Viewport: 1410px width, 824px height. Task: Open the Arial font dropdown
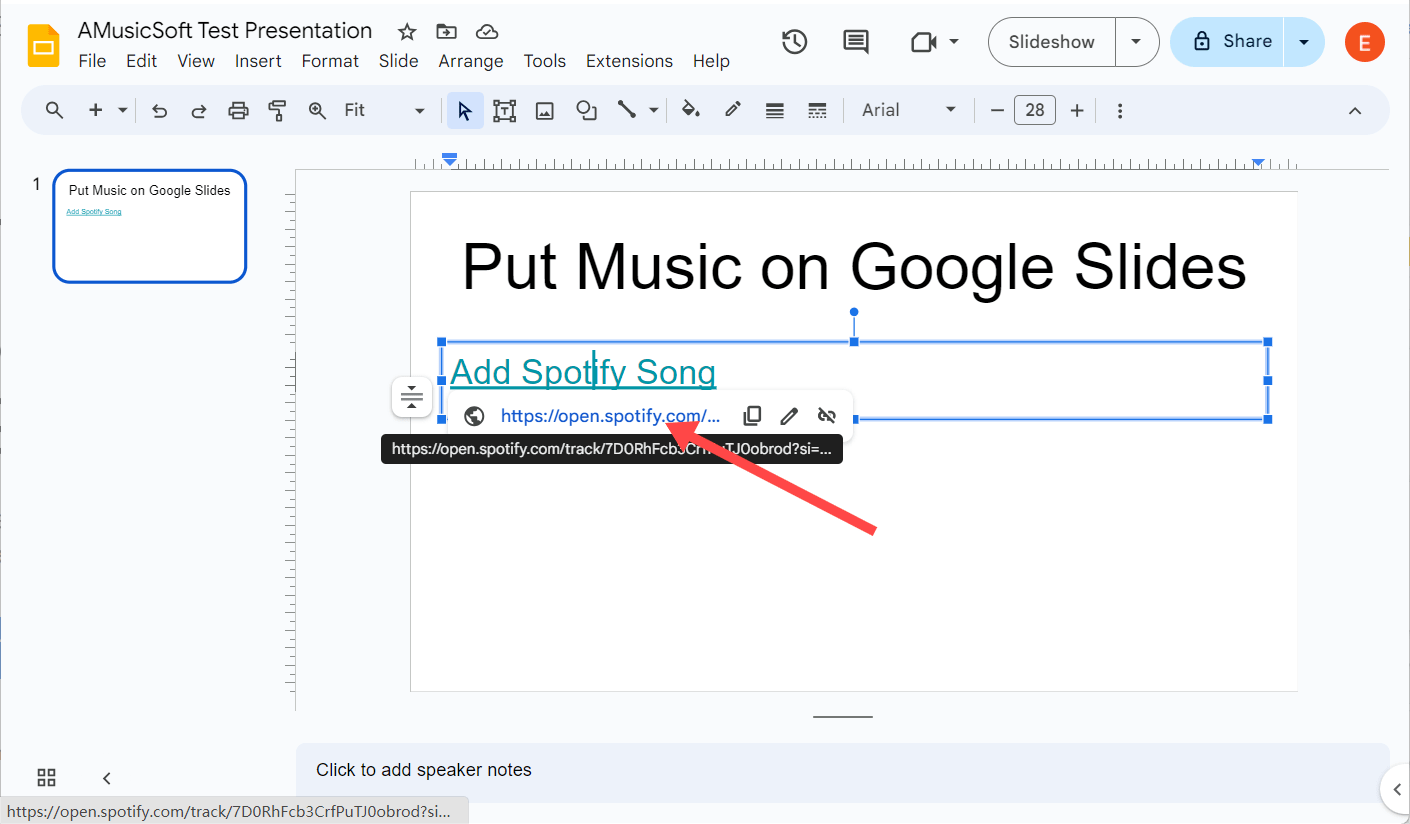[x=909, y=110]
